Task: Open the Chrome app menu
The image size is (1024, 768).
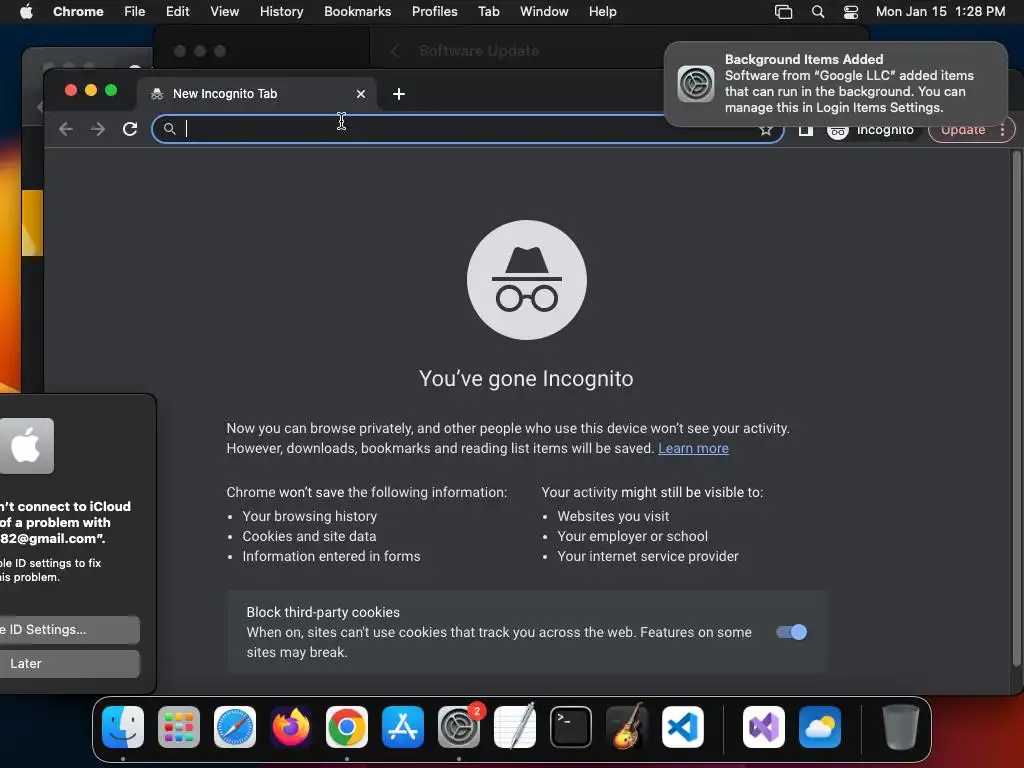Action: tap(78, 12)
